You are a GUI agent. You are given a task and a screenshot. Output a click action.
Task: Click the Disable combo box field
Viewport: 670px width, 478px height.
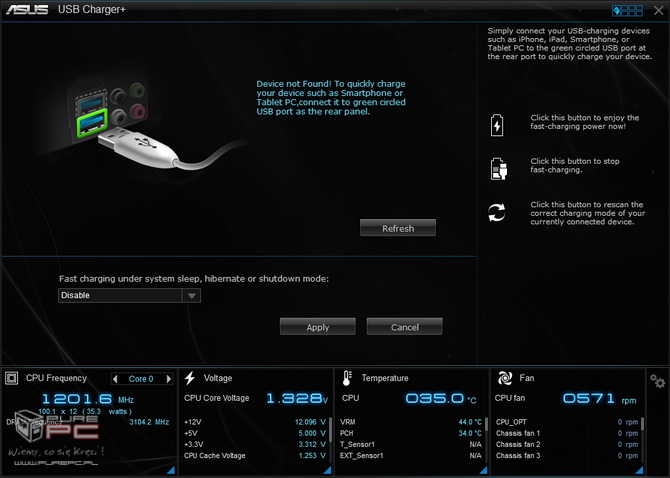(x=129, y=296)
